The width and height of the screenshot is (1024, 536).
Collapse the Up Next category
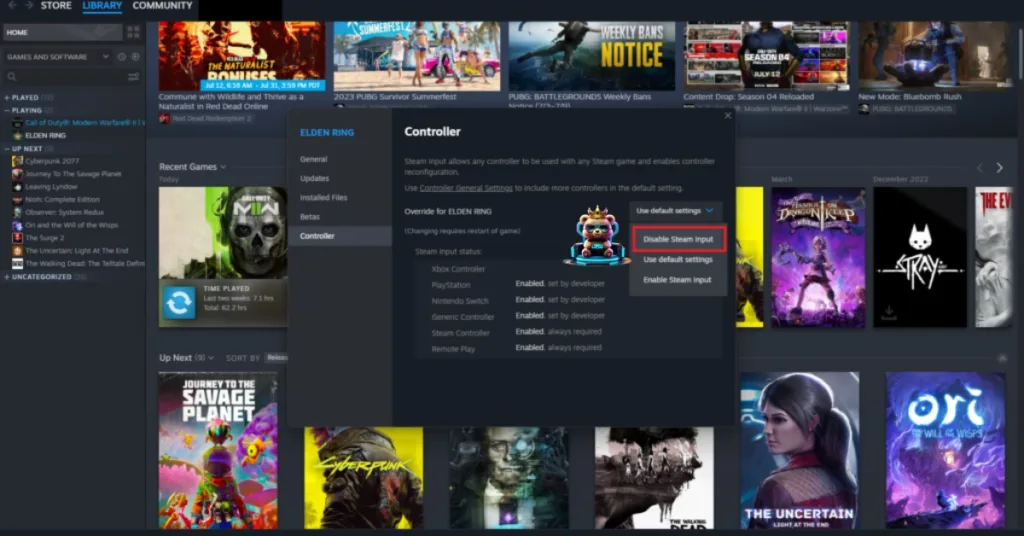point(7,148)
